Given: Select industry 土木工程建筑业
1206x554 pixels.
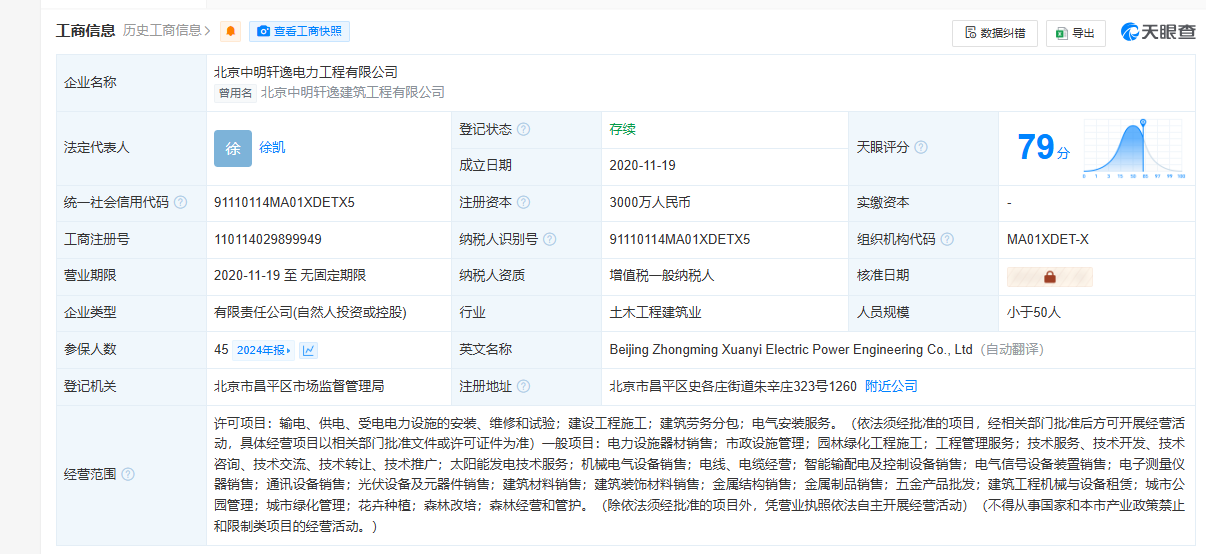Looking at the screenshot, I should (656, 313).
